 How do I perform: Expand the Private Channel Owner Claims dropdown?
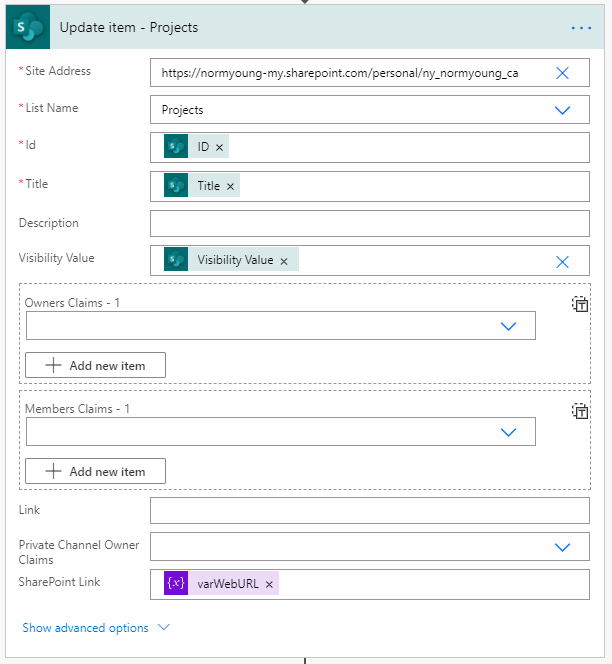(x=562, y=547)
